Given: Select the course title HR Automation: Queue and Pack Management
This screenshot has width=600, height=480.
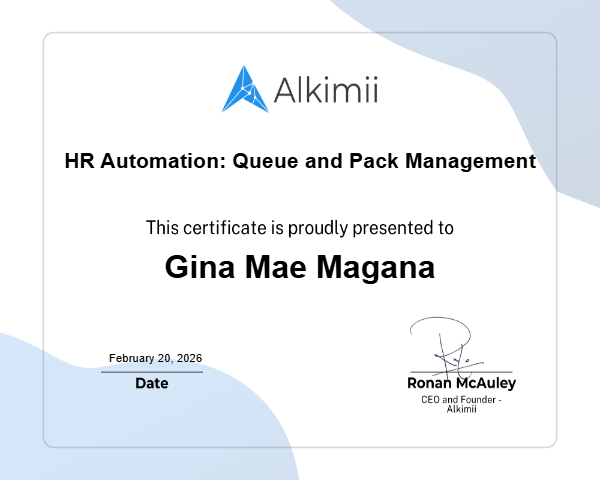Looking at the screenshot, I should 300,161.
